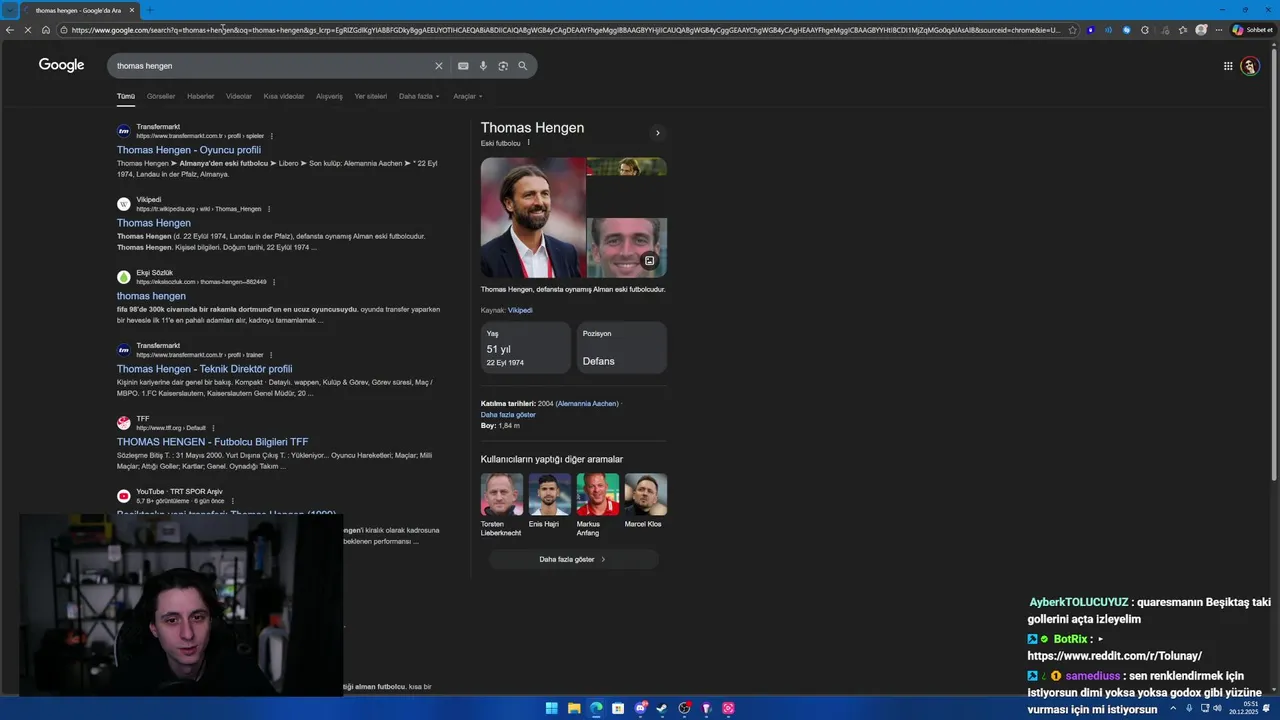This screenshot has width=1280, height=720.
Task: Click the Yaş '51 yıl' info card
Action: click(525, 348)
